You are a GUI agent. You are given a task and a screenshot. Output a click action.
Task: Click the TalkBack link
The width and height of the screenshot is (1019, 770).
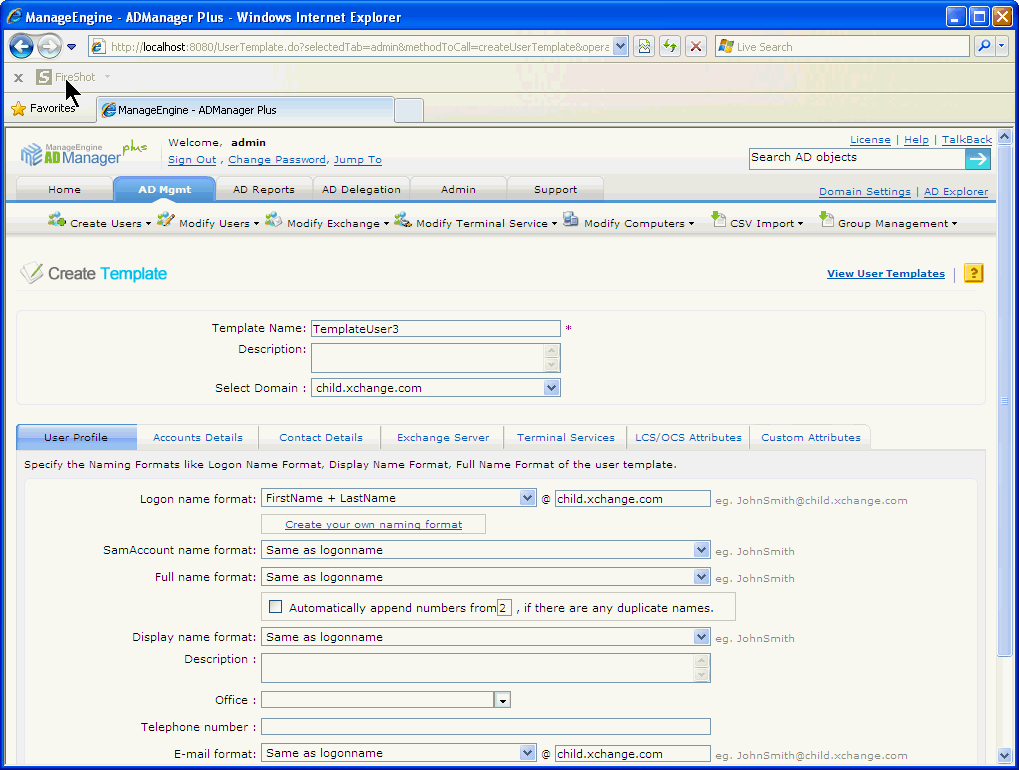tap(967, 140)
